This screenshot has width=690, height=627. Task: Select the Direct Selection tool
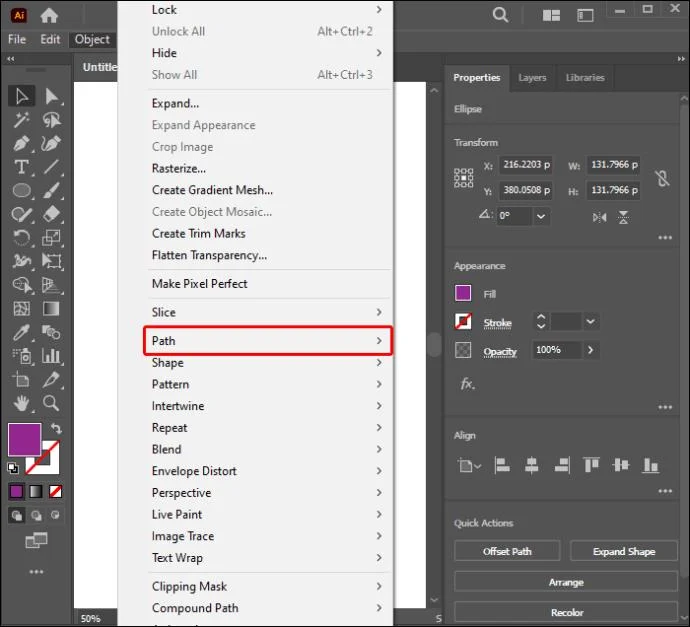(51, 96)
